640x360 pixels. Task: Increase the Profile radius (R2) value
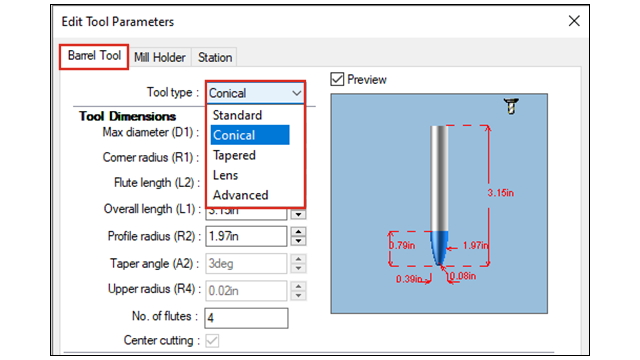point(298,232)
